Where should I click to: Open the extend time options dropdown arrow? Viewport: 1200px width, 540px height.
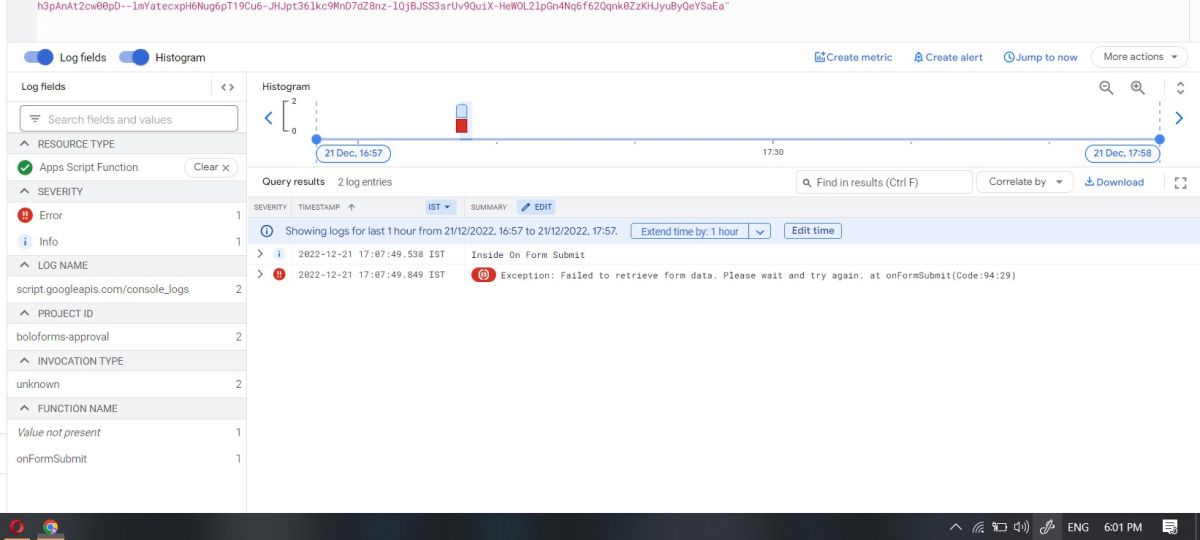(x=760, y=231)
